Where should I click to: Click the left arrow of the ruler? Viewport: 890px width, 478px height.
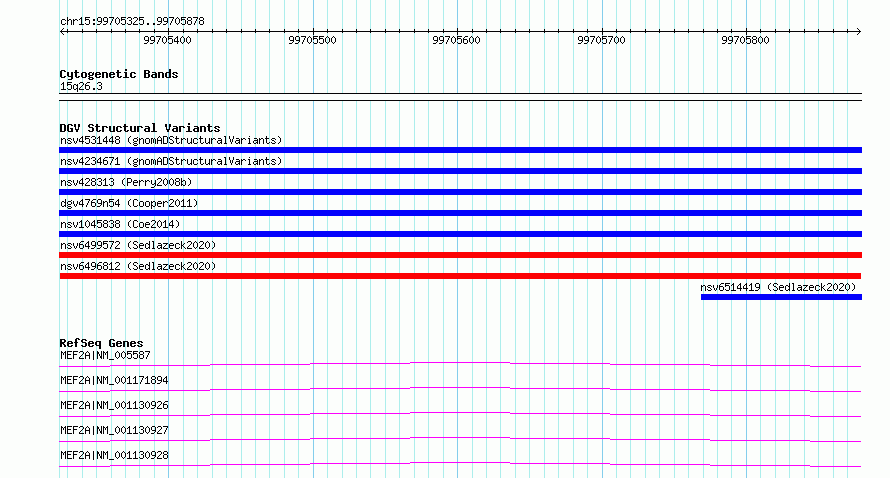[x=63, y=32]
